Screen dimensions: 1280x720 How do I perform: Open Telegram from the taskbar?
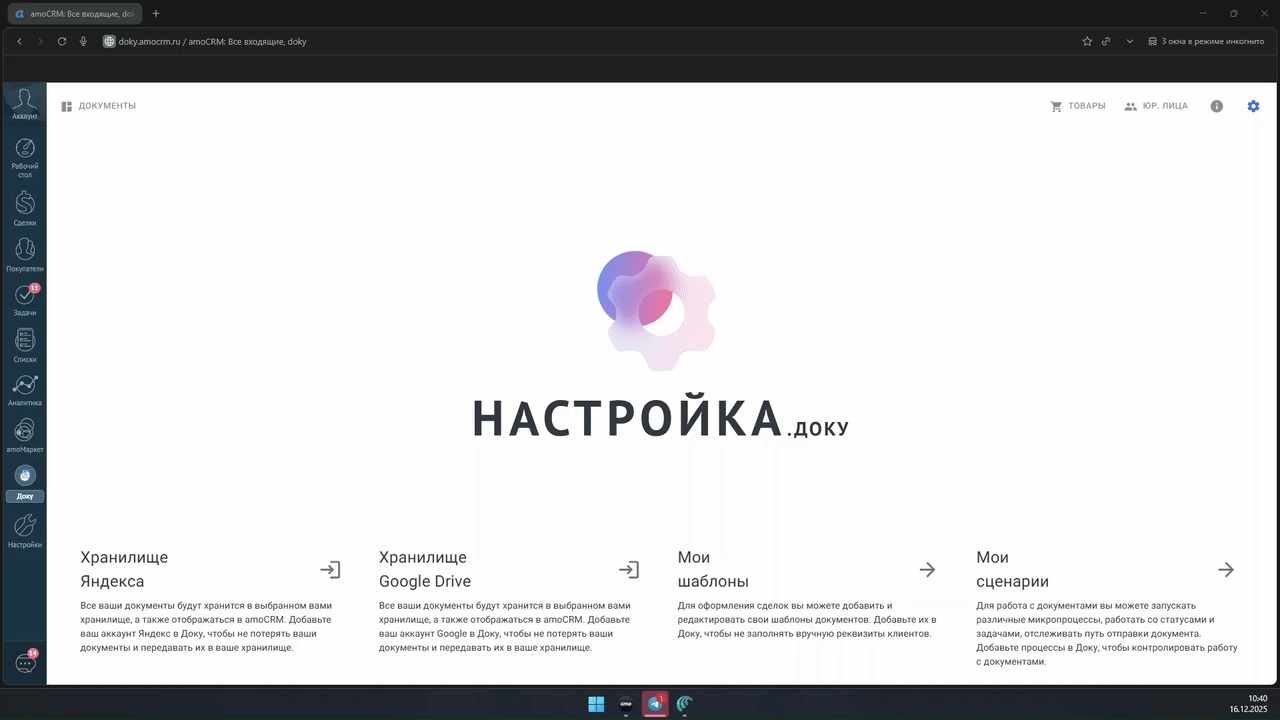pyautogui.click(x=655, y=704)
